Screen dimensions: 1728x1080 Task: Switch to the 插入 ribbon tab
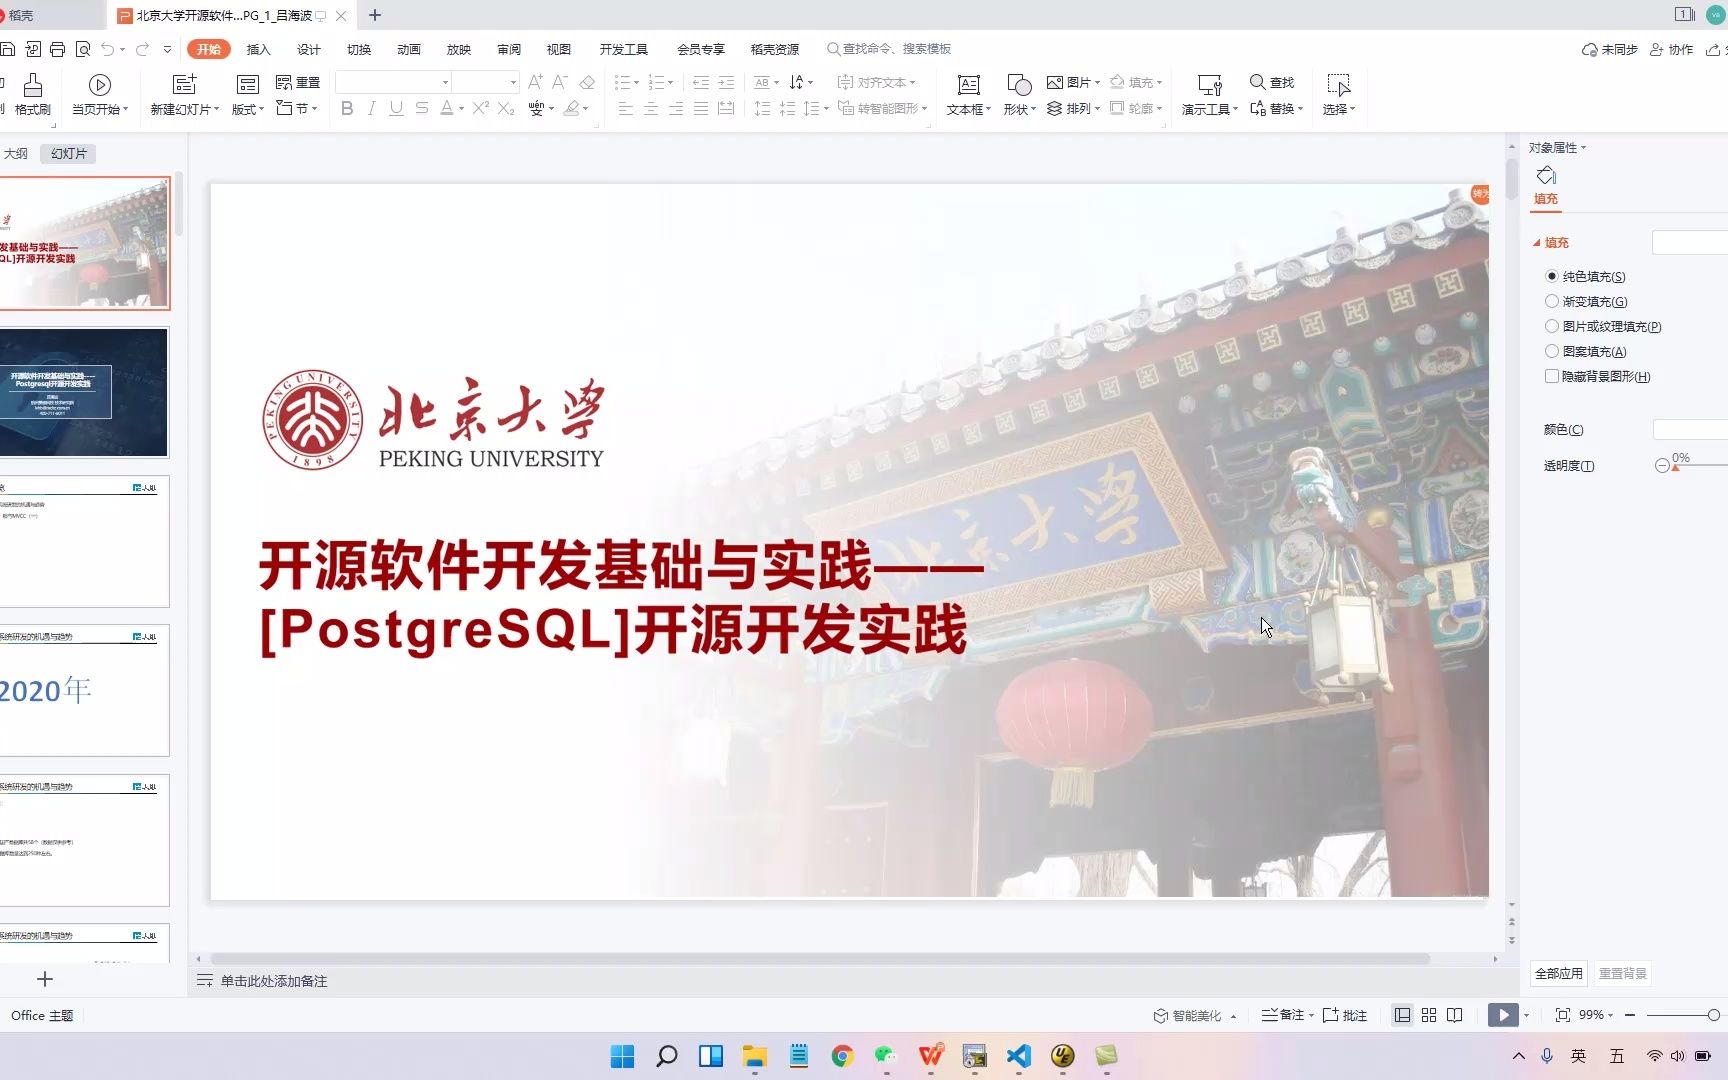click(x=258, y=48)
